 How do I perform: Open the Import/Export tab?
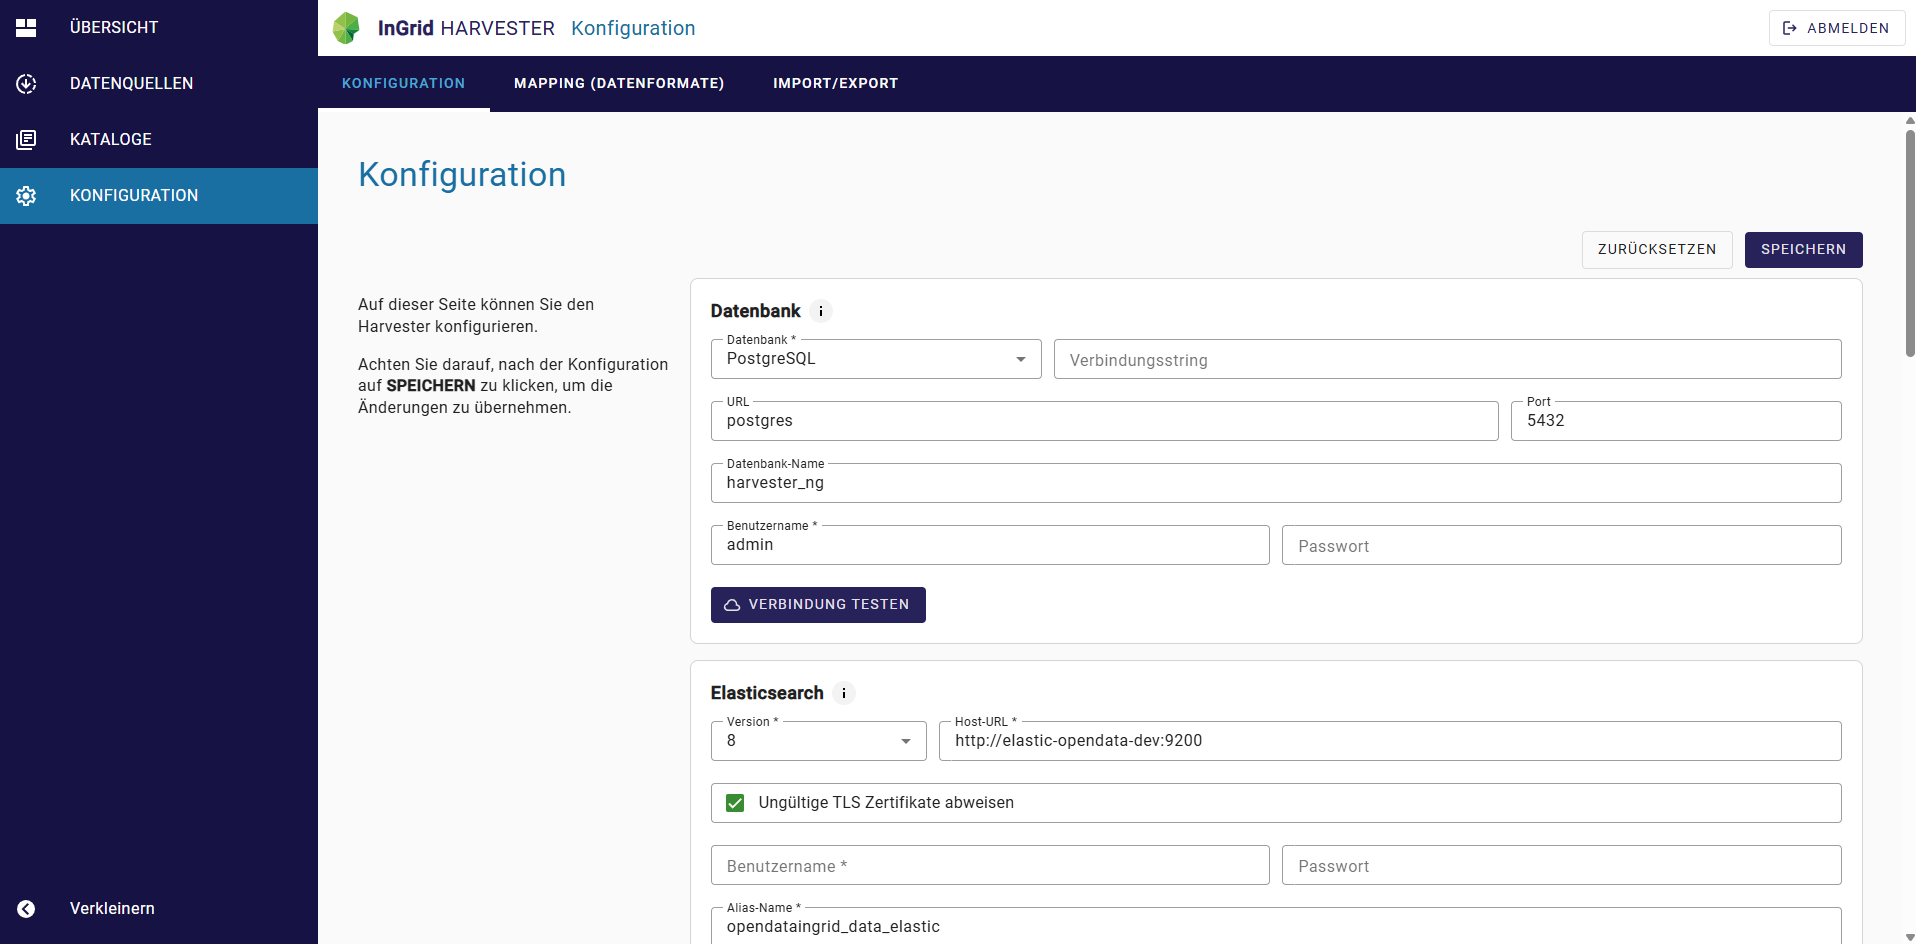(x=836, y=84)
